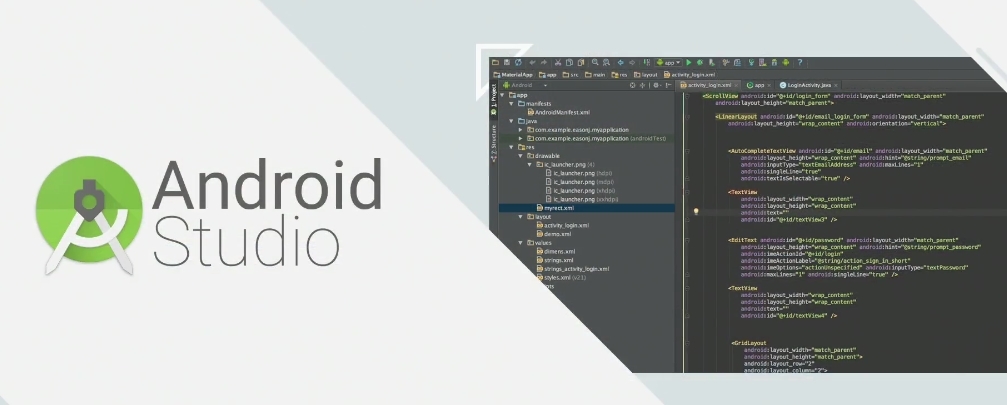Start debugging with the green bug icon

[700, 62]
